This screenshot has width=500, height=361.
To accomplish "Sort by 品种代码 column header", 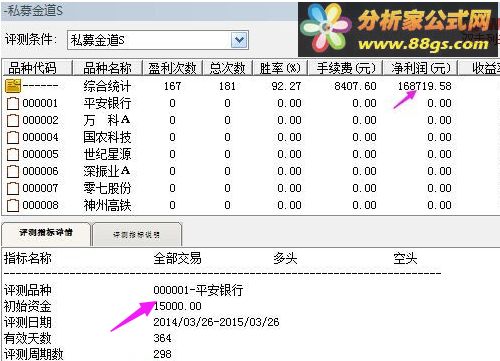I will click(37, 68).
